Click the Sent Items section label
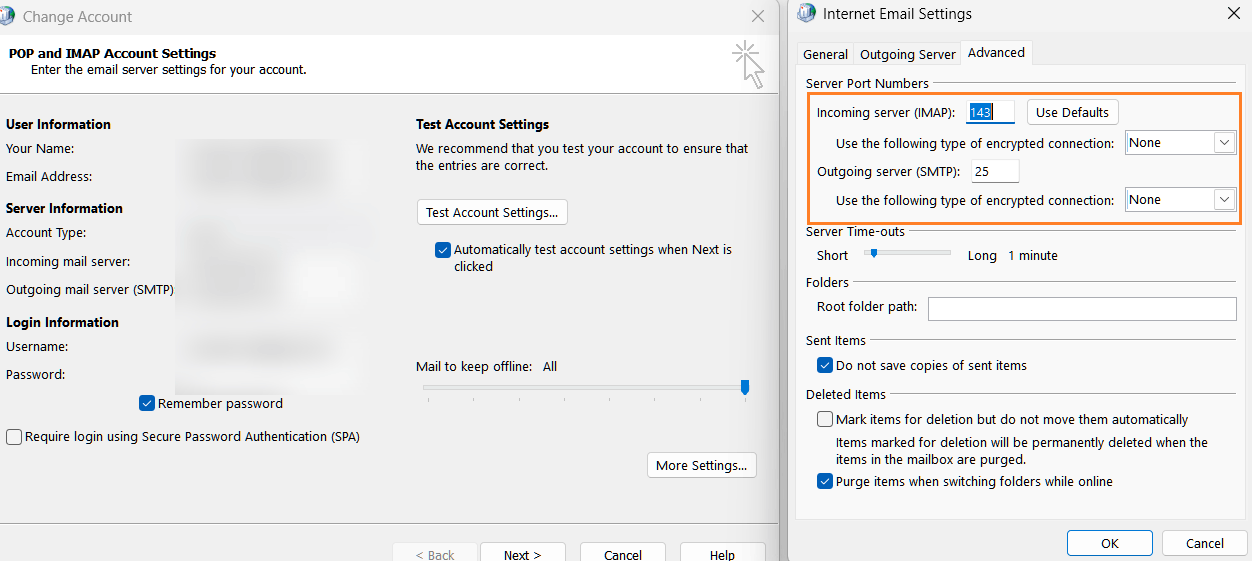This screenshot has width=1252, height=561. click(x=836, y=341)
